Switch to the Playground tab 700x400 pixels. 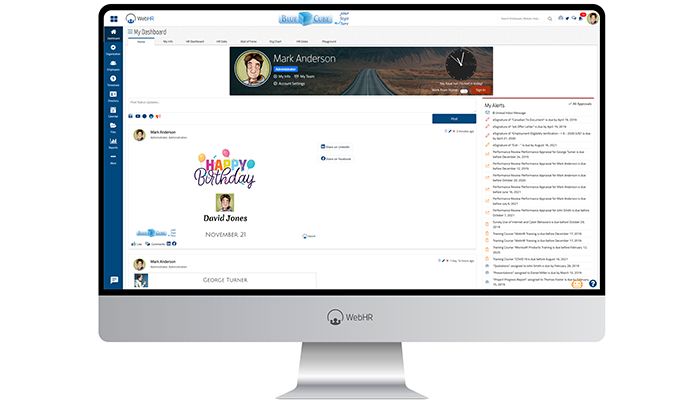[329, 42]
